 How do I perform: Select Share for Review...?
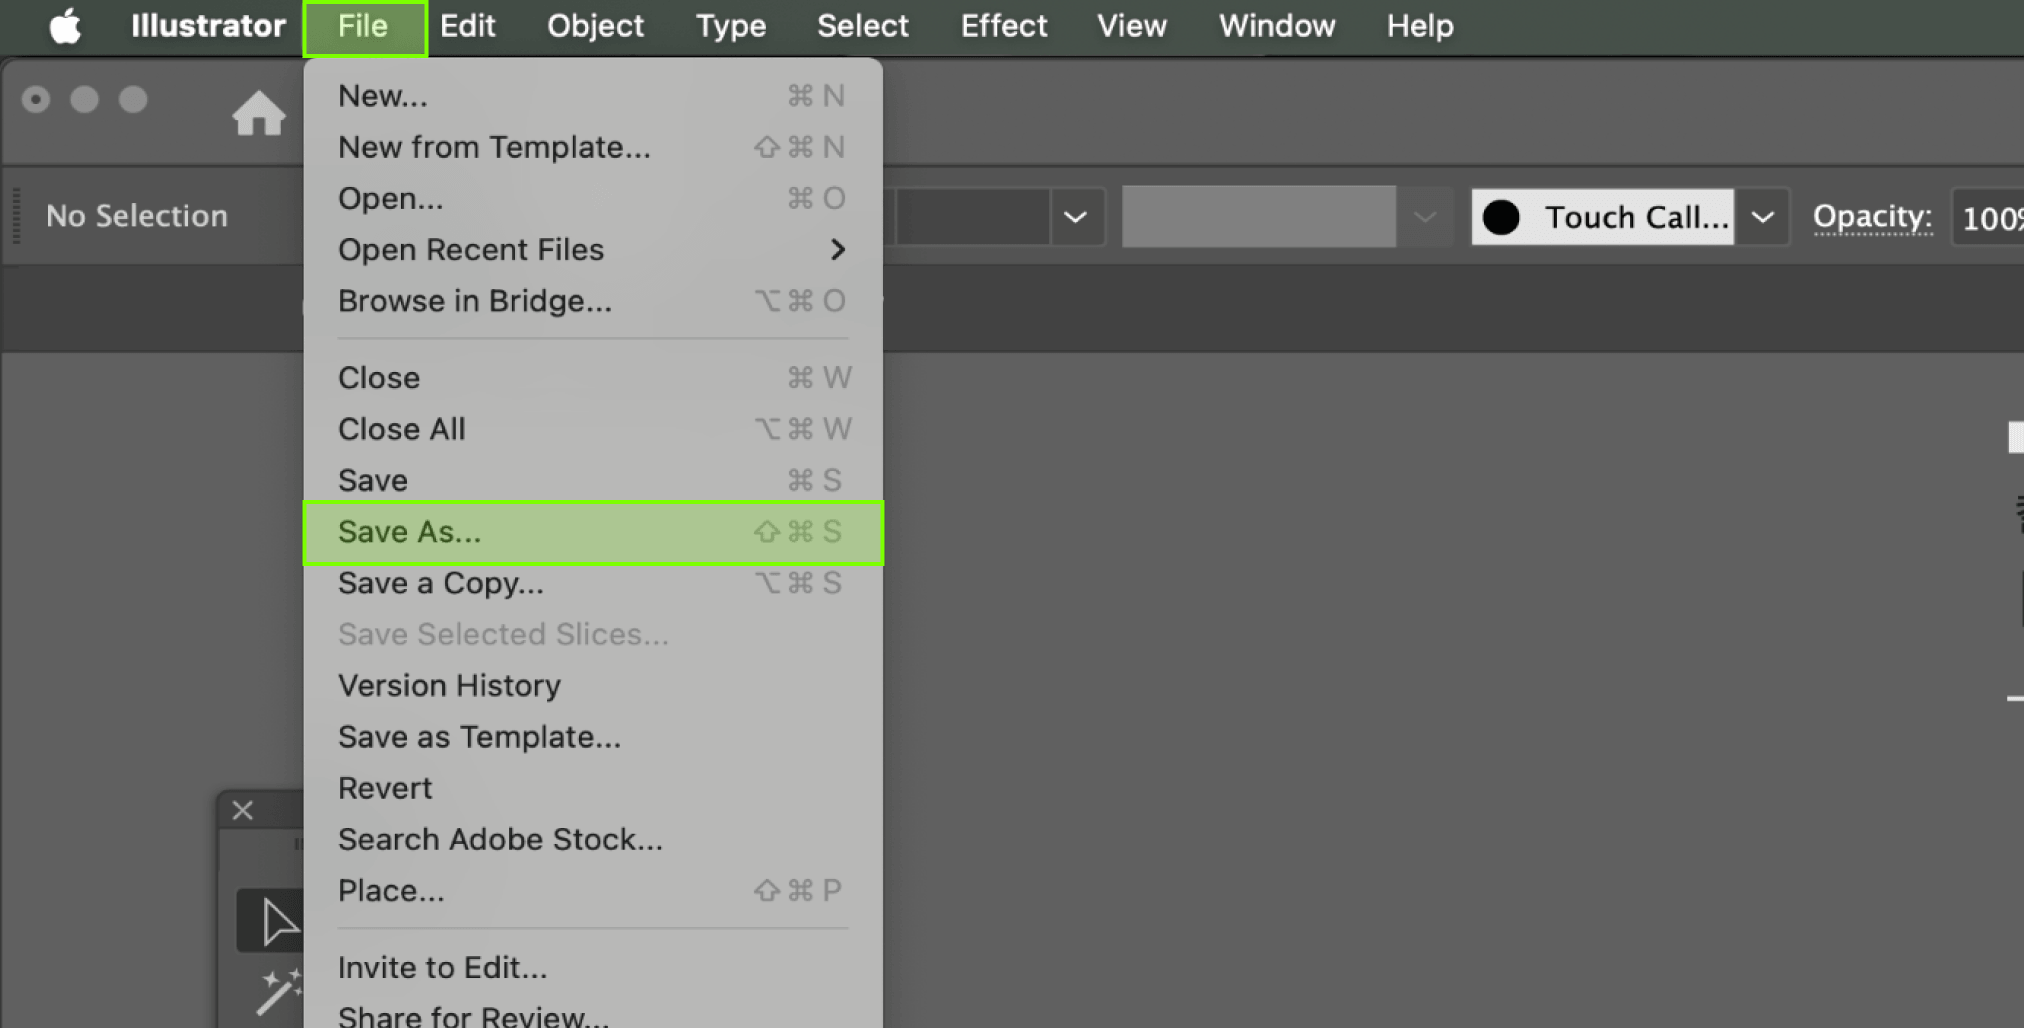pos(593,1013)
